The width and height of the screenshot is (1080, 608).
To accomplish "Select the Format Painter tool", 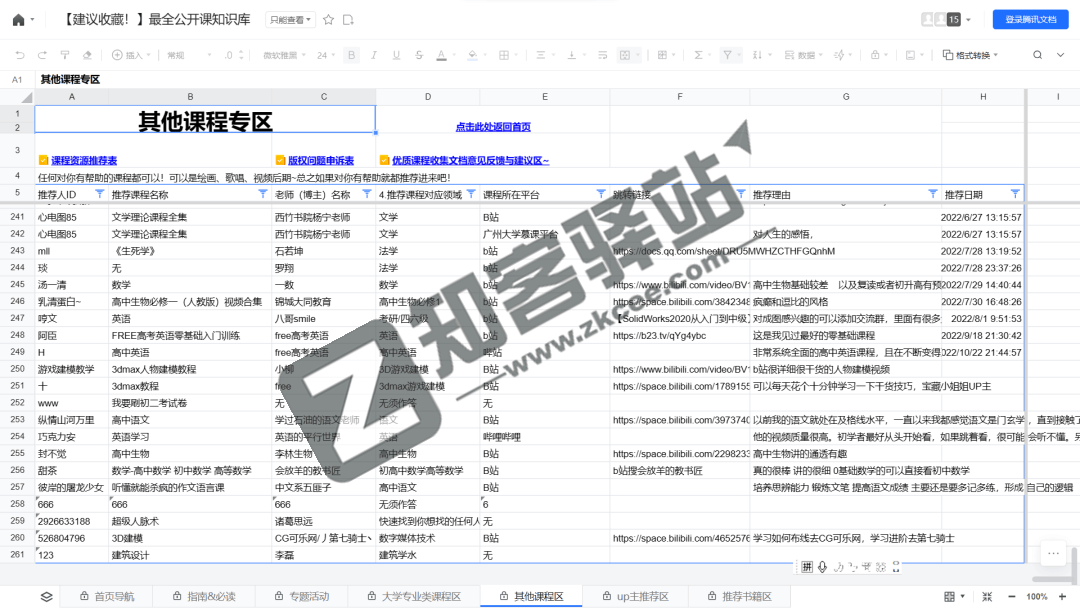I will pos(65,55).
